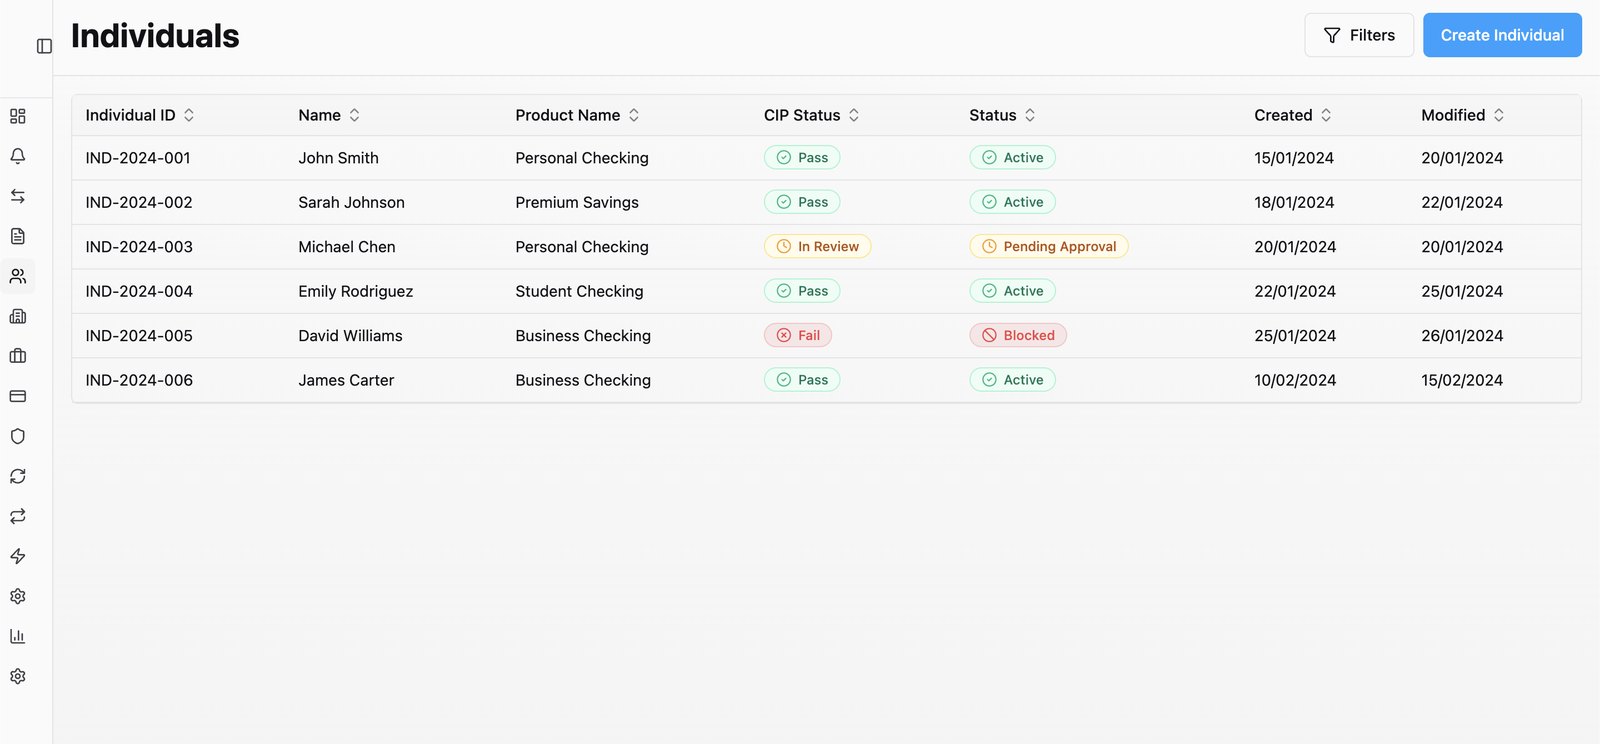Screen dimensions: 1600x744
Task: Click created date 10/02/2024
Action: click(1295, 380)
